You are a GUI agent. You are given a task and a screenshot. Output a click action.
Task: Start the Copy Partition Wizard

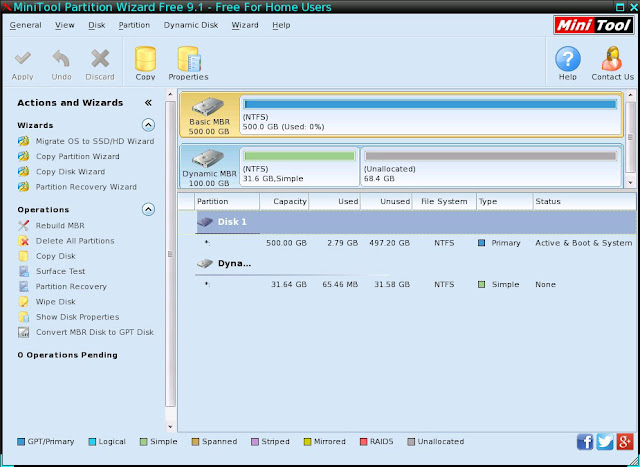[78, 156]
